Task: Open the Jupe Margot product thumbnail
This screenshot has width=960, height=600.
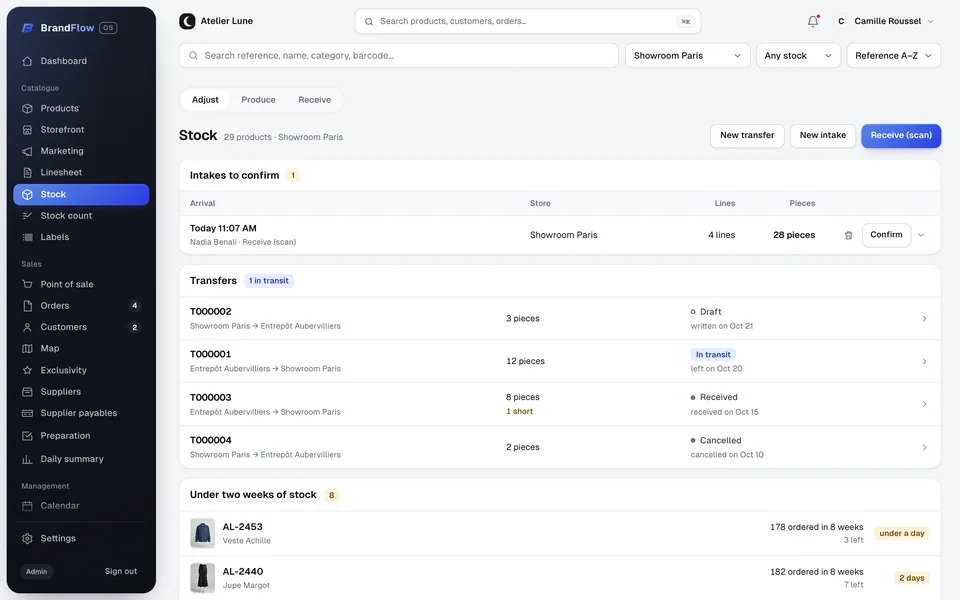Action: pyautogui.click(x=203, y=578)
